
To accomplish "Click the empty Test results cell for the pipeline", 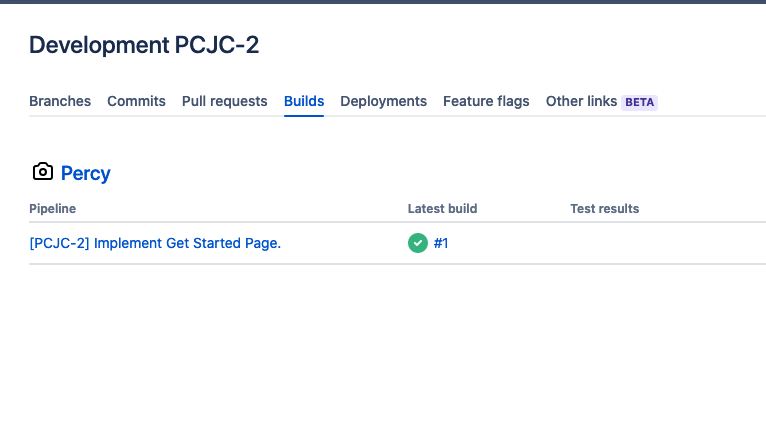I will pyautogui.click(x=640, y=243).
